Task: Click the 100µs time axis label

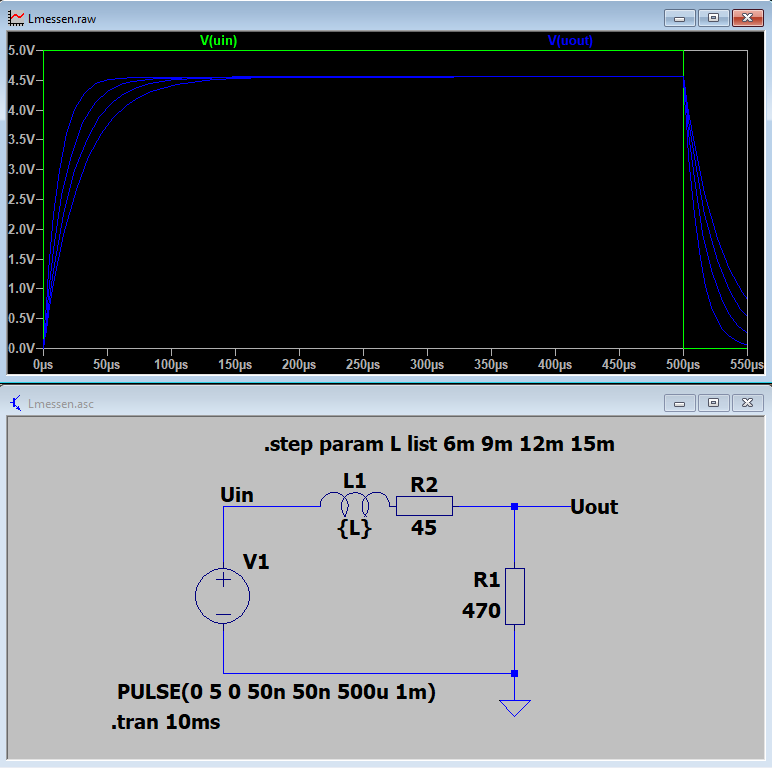Action: [171, 365]
